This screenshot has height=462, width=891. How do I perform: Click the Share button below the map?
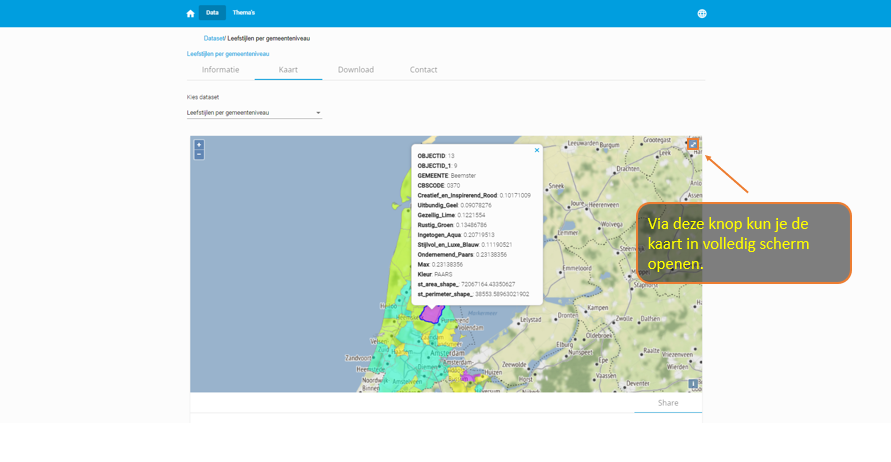(668, 403)
